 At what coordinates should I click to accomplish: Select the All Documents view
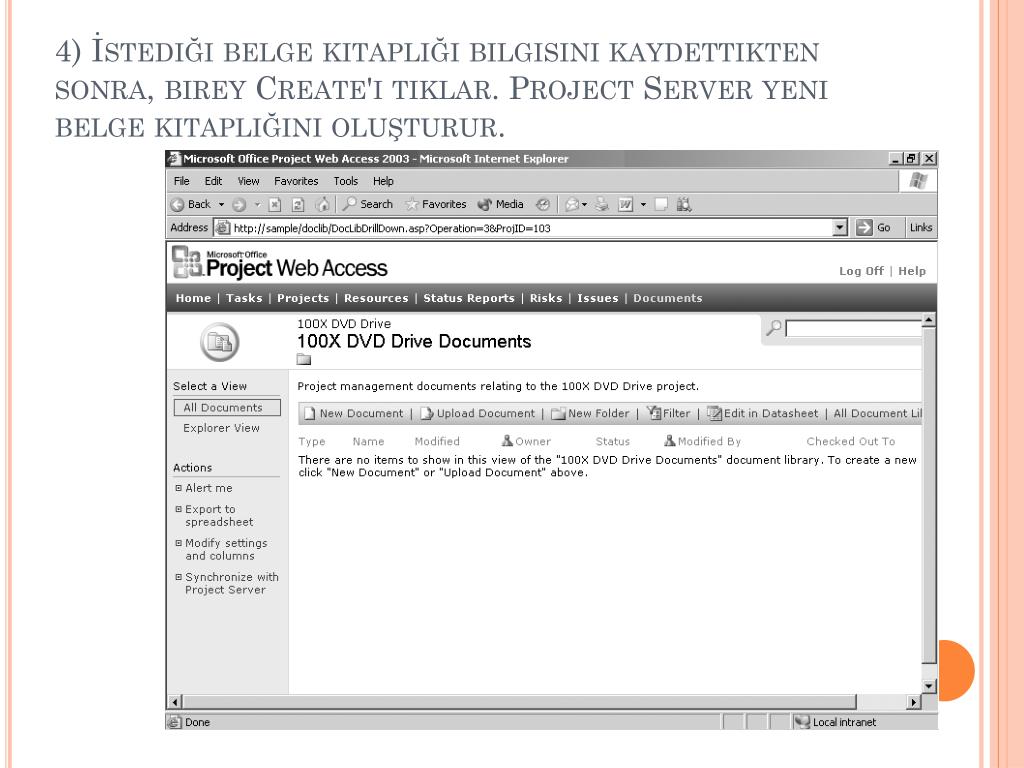(x=227, y=408)
